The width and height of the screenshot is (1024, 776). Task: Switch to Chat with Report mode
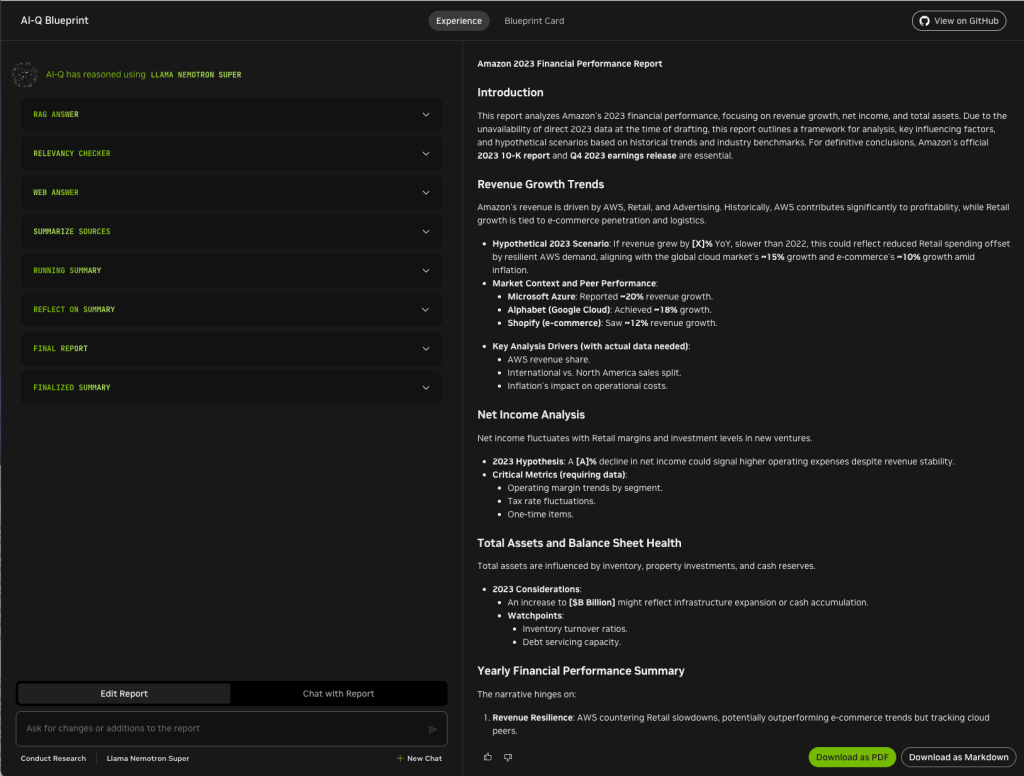click(338, 693)
